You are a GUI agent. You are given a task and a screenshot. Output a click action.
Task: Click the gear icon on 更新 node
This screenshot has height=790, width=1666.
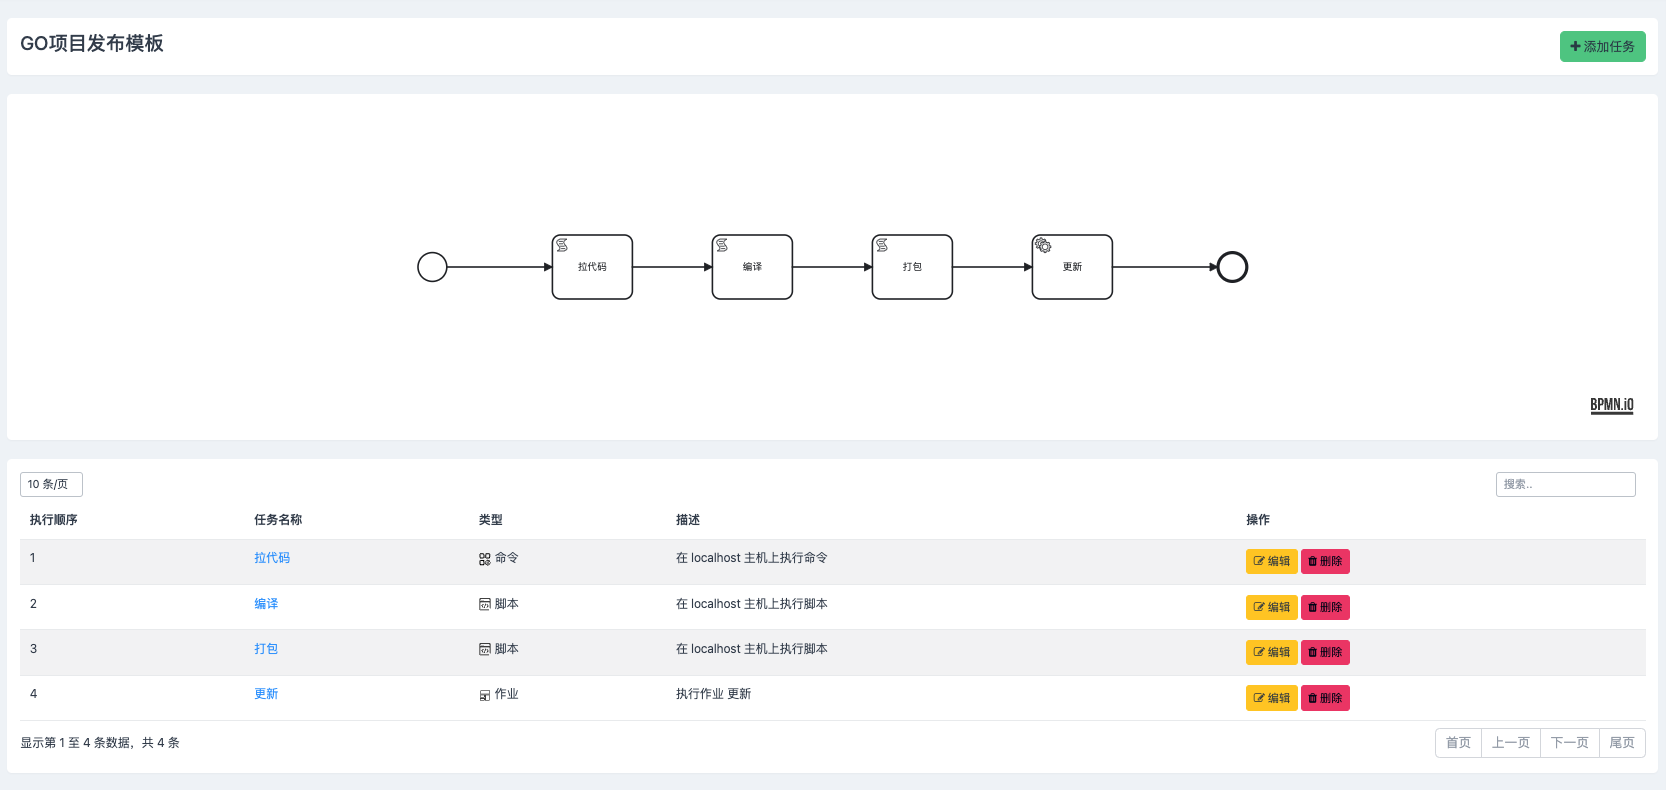(x=1043, y=245)
